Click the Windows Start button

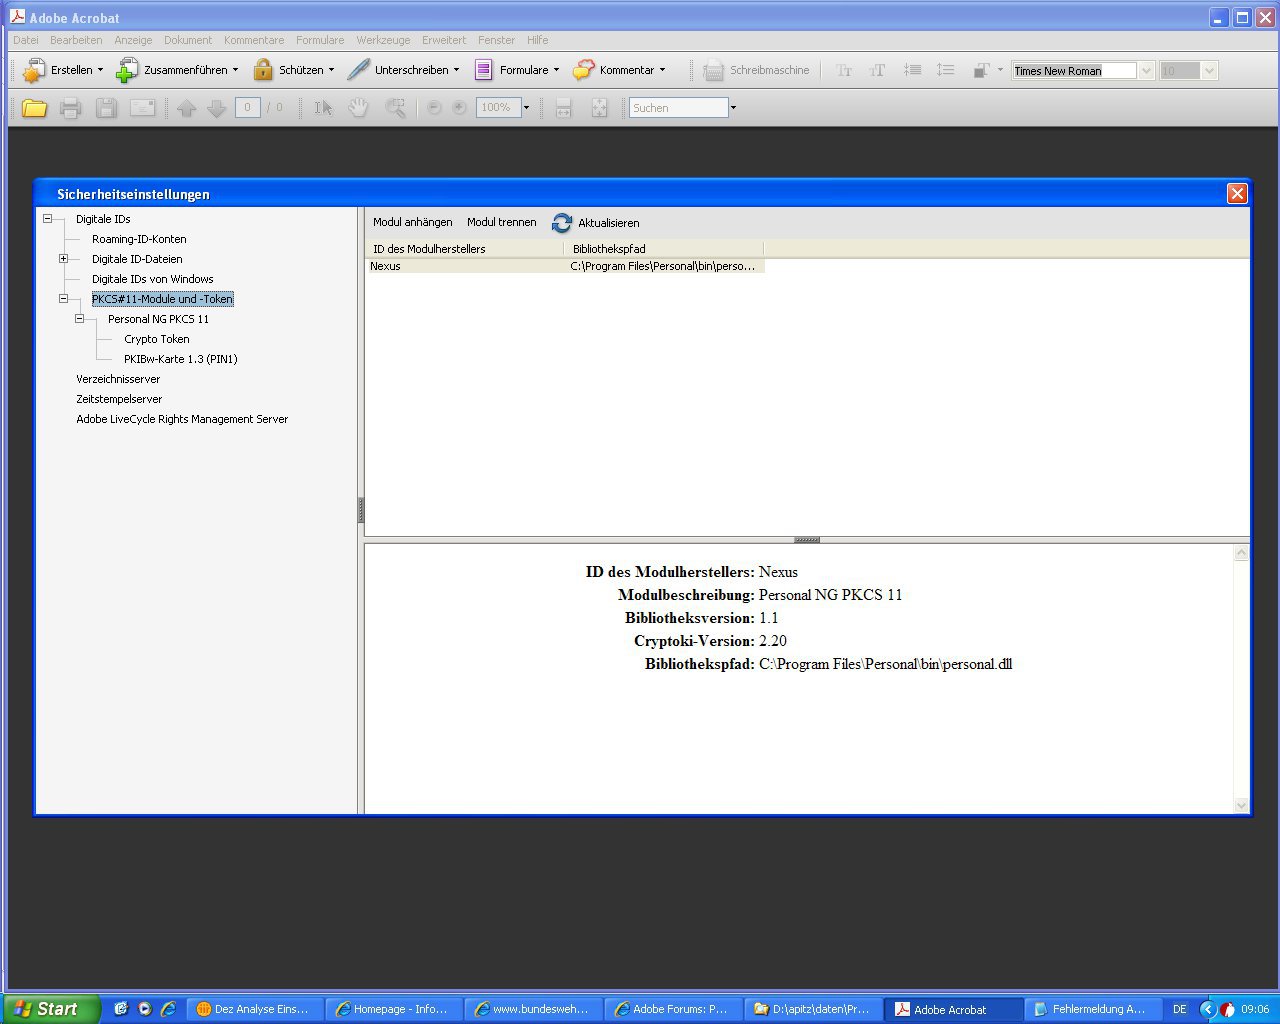point(50,1009)
